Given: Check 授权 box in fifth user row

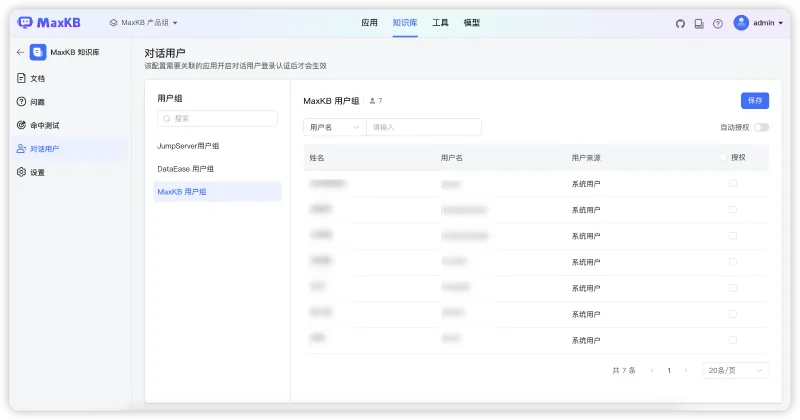Looking at the screenshot, I should pyautogui.click(x=733, y=288).
